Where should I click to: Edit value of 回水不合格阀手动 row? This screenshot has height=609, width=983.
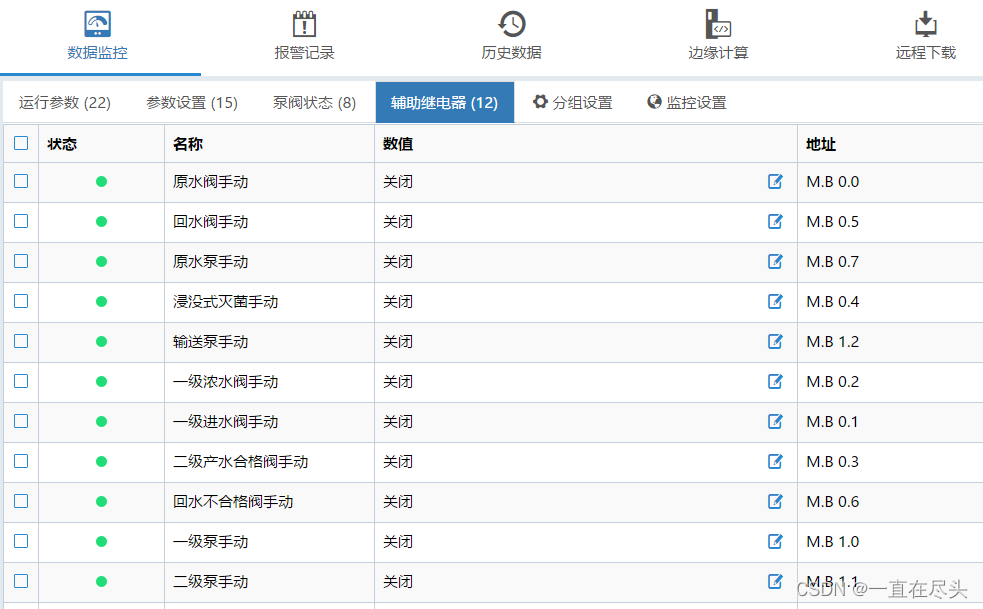775,501
